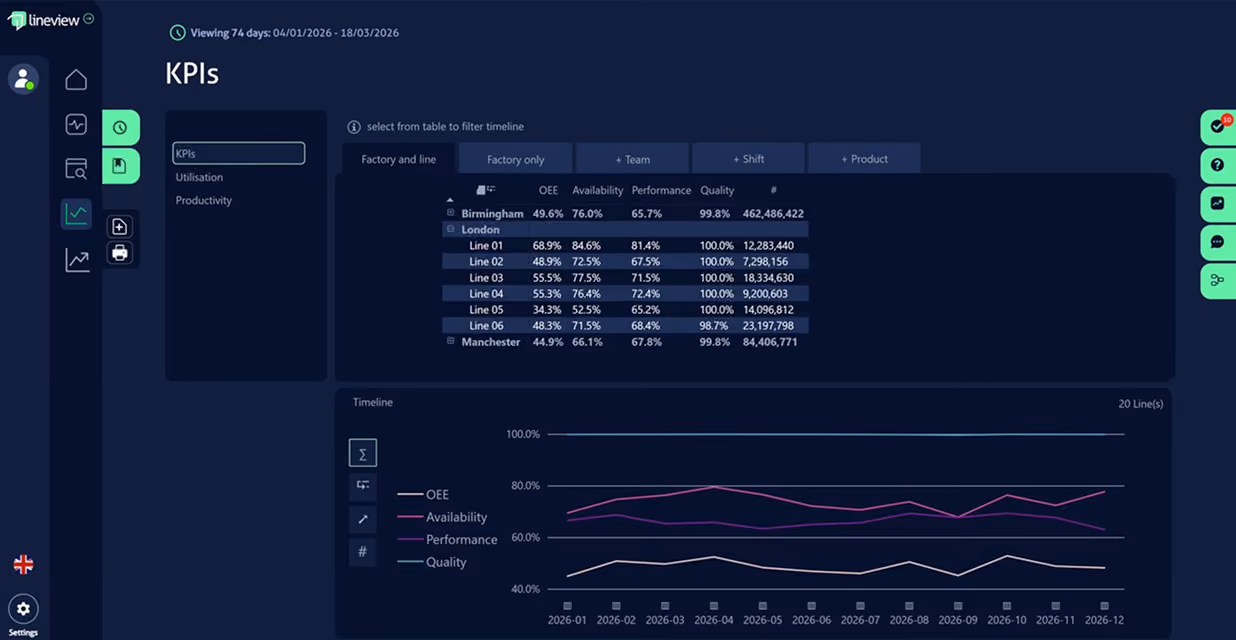This screenshot has width=1236, height=640.
Task: Switch to the Factory and line tab
Action: coord(399,159)
